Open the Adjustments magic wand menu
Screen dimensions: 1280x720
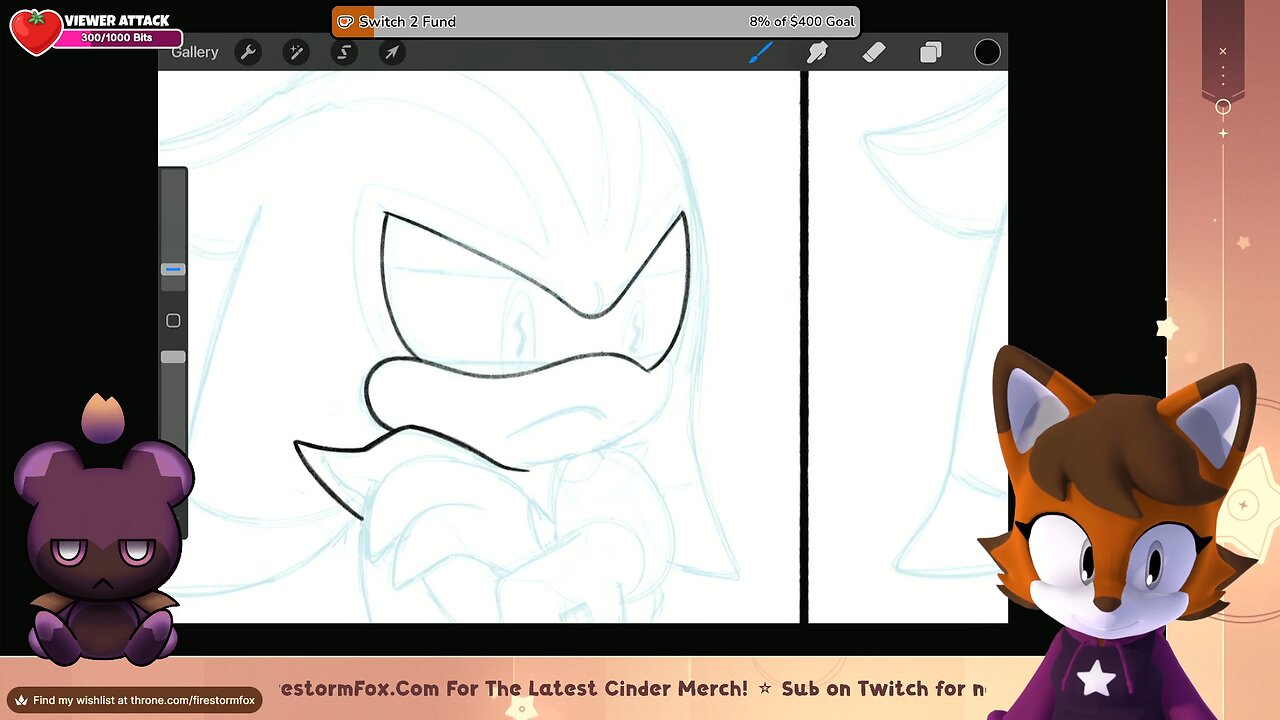[x=296, y=52]
